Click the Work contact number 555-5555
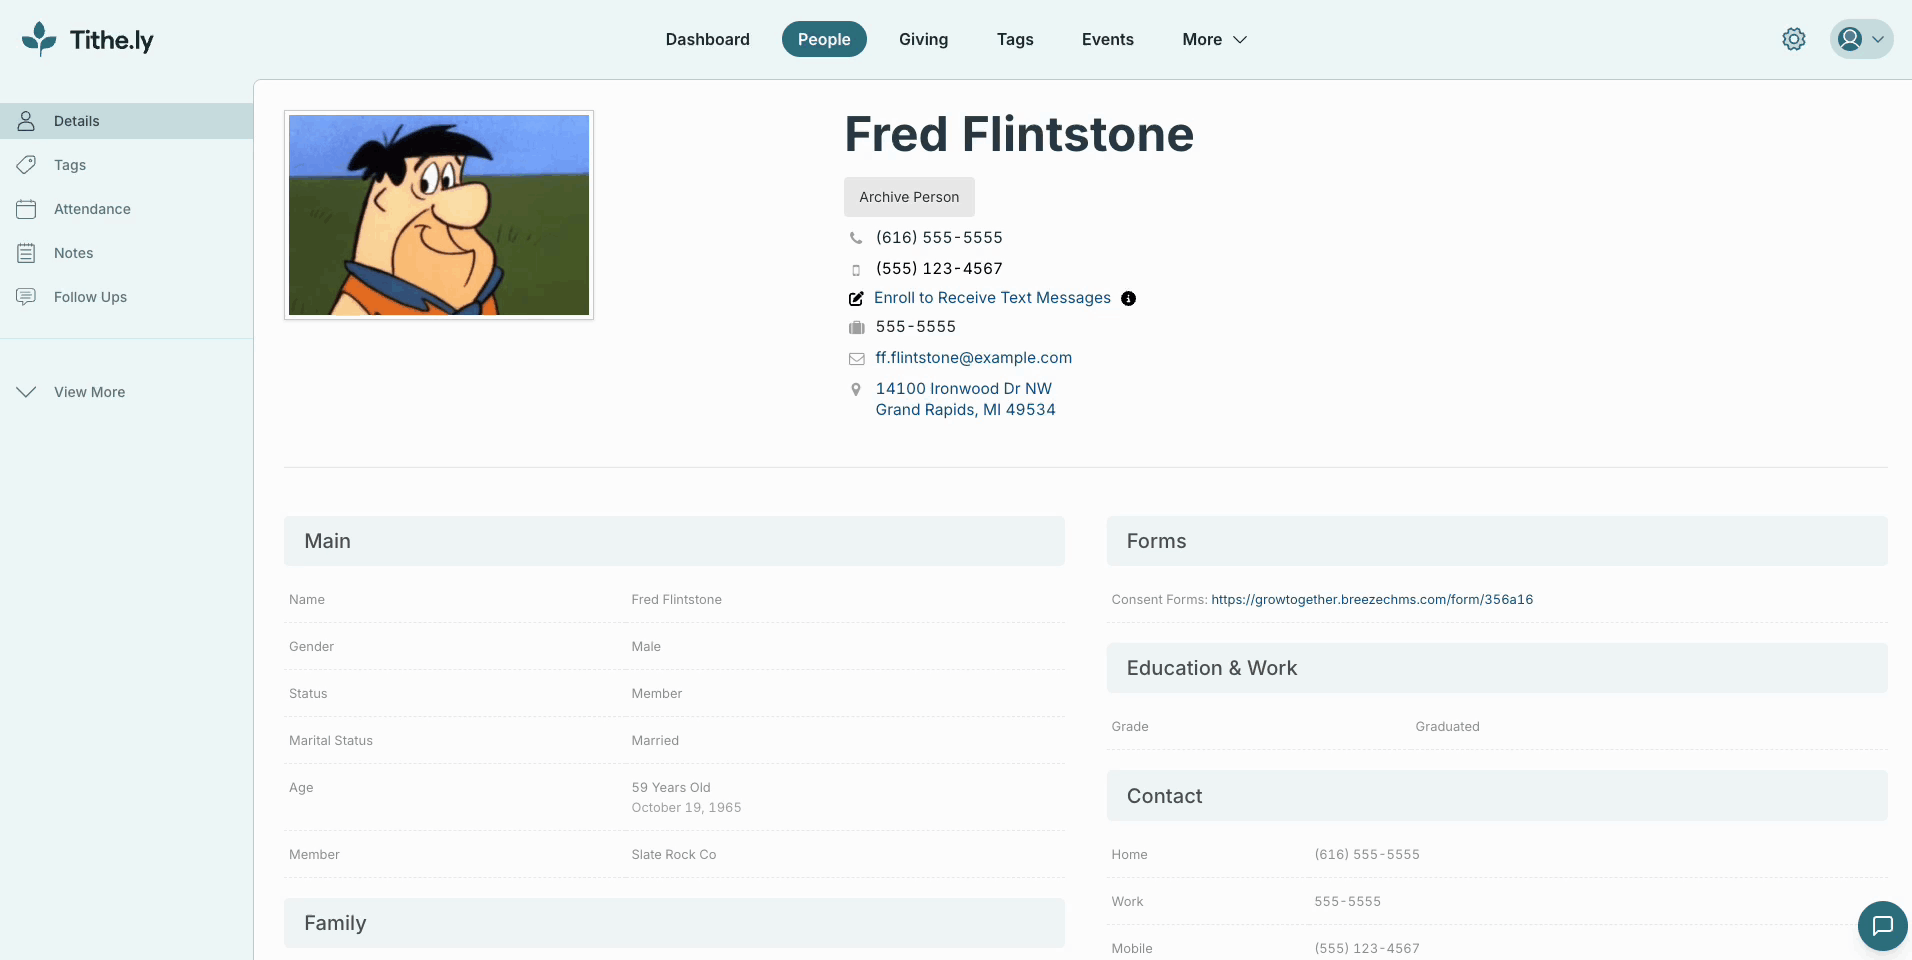 coord(1347,902)
